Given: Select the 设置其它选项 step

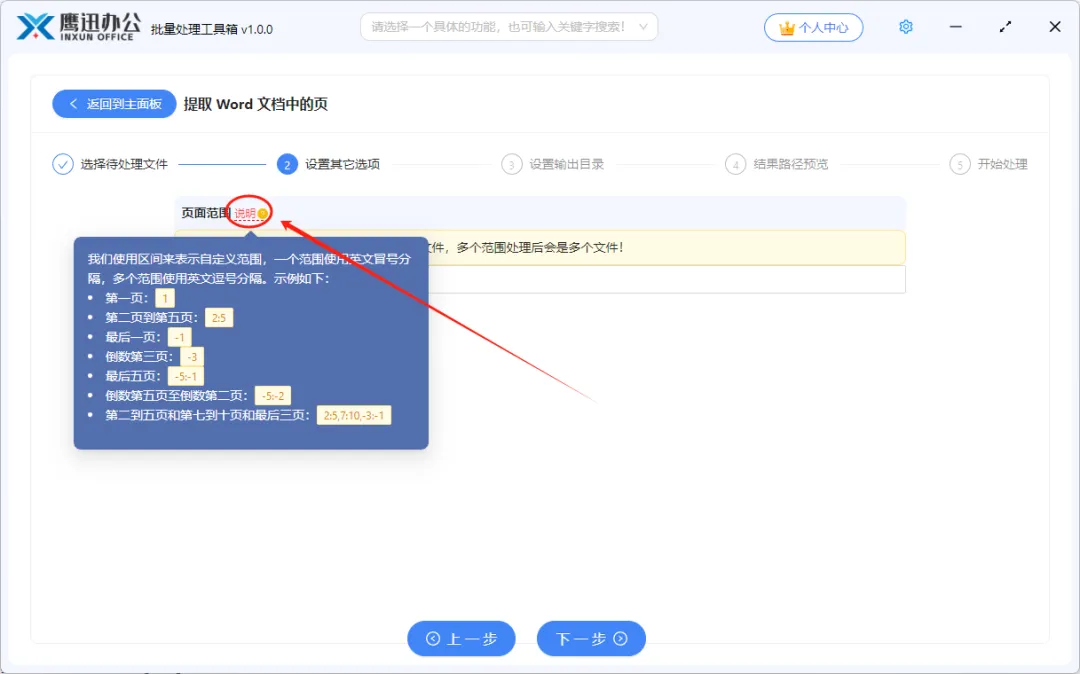Looking at the screenshot, I should 342,164.
